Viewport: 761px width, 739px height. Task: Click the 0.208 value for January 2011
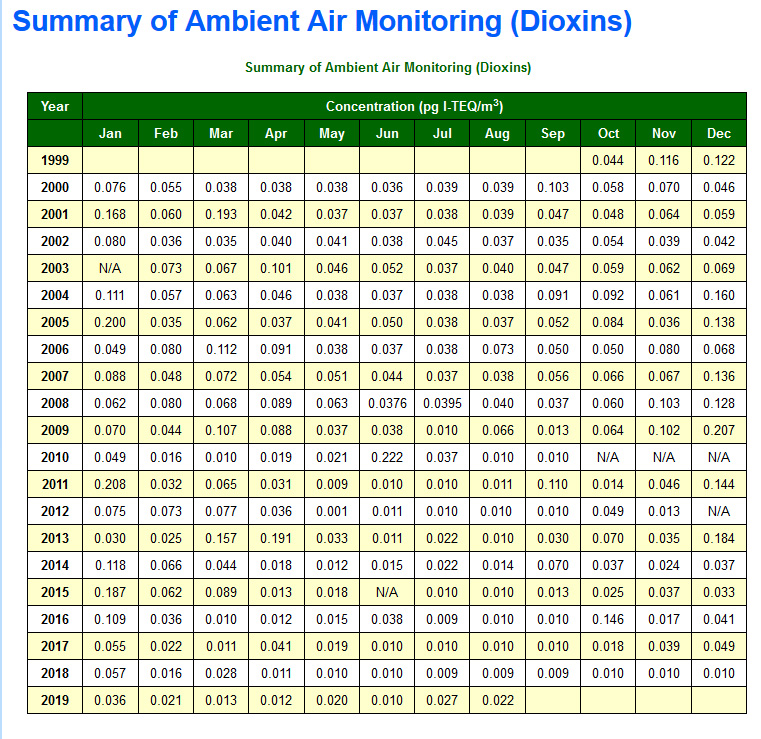[110, 484]
